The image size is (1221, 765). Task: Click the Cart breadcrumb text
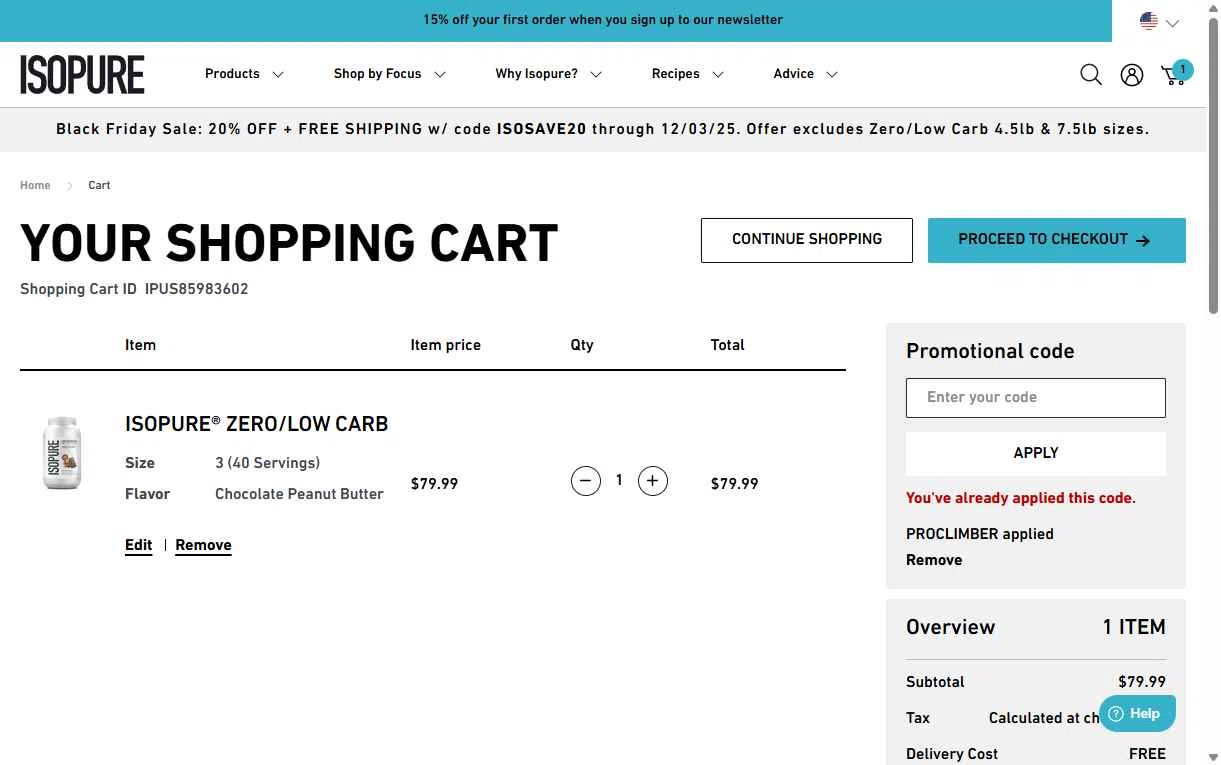coord(99,185)
